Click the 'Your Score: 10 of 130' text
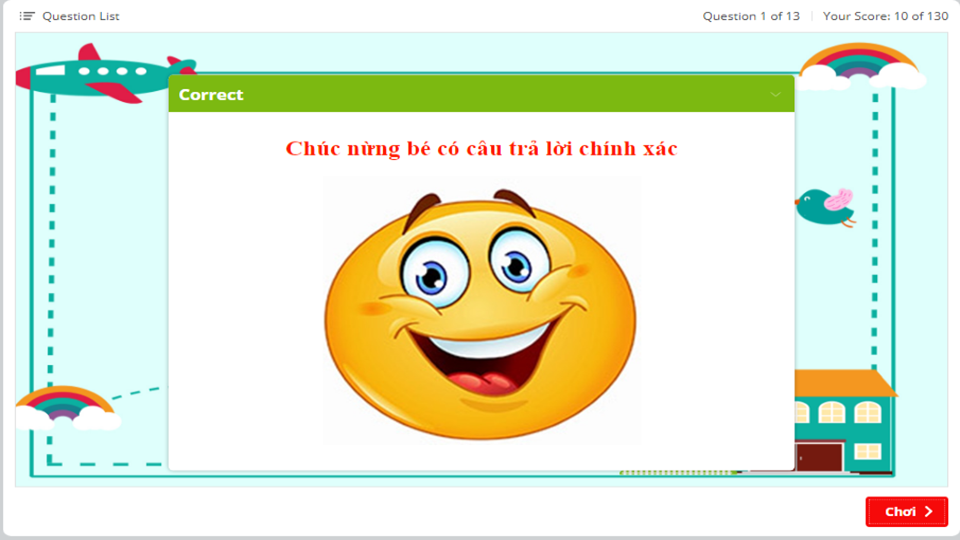 (885, 16)
